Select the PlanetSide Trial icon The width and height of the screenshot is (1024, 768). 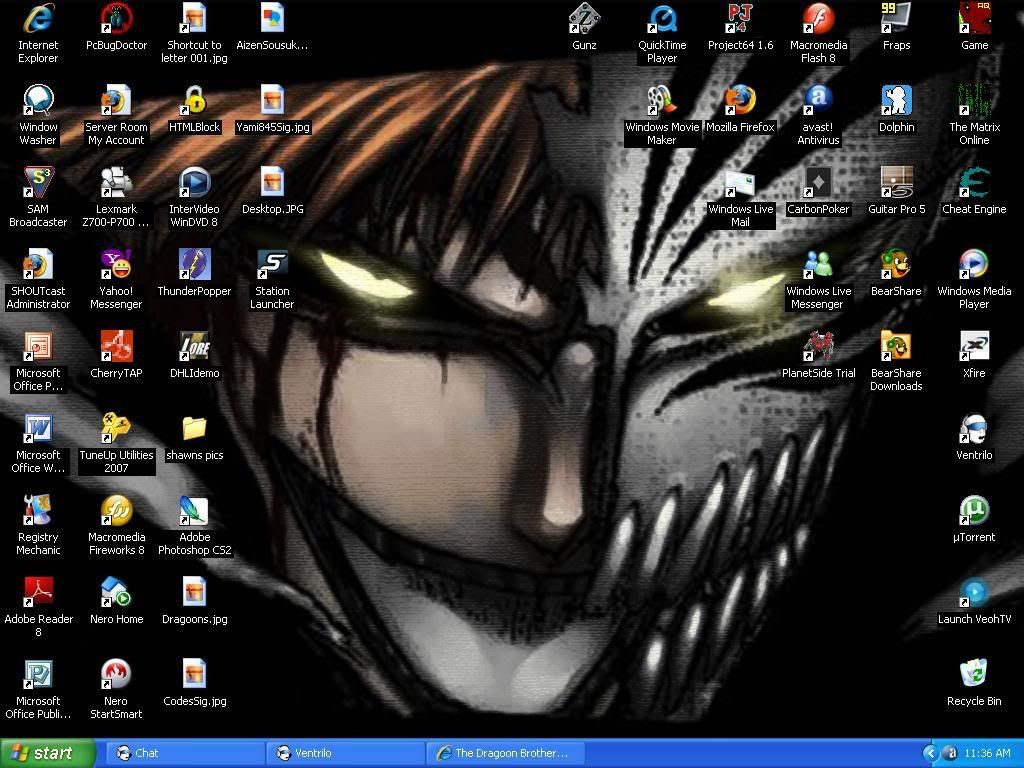(x=818, y=346)
